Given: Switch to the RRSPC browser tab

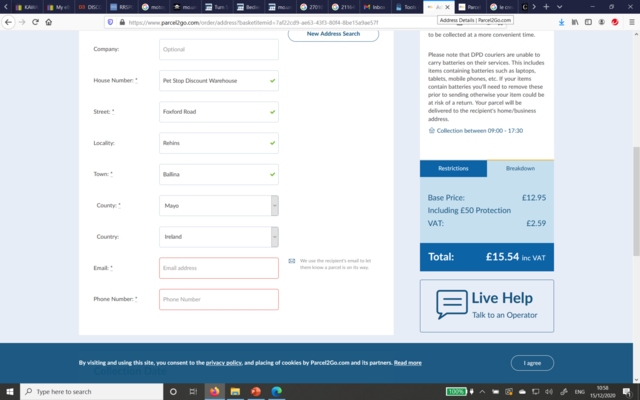Looking at the screenshot, I should pos(122,7).
